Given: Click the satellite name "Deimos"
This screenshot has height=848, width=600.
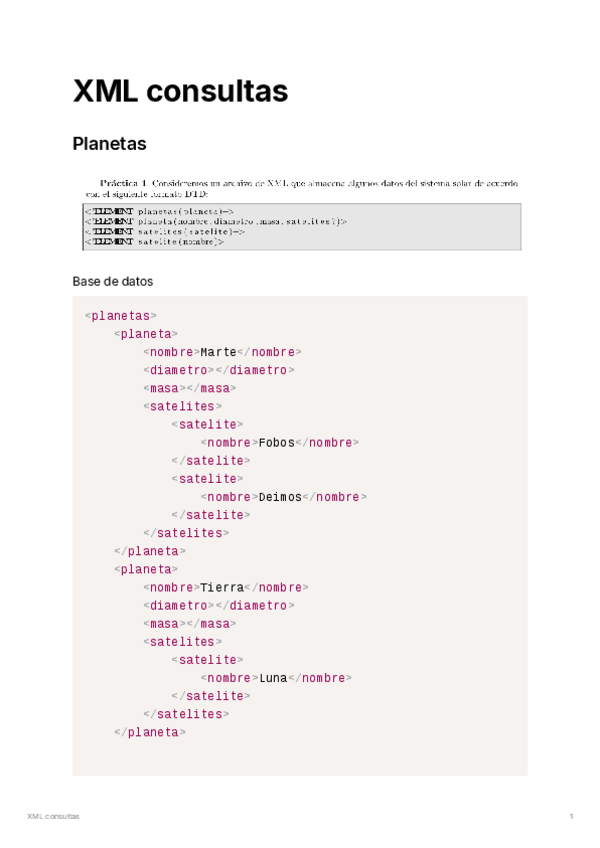Looking at the screenshot, I should pyautogui.click(x=279, y=496).
